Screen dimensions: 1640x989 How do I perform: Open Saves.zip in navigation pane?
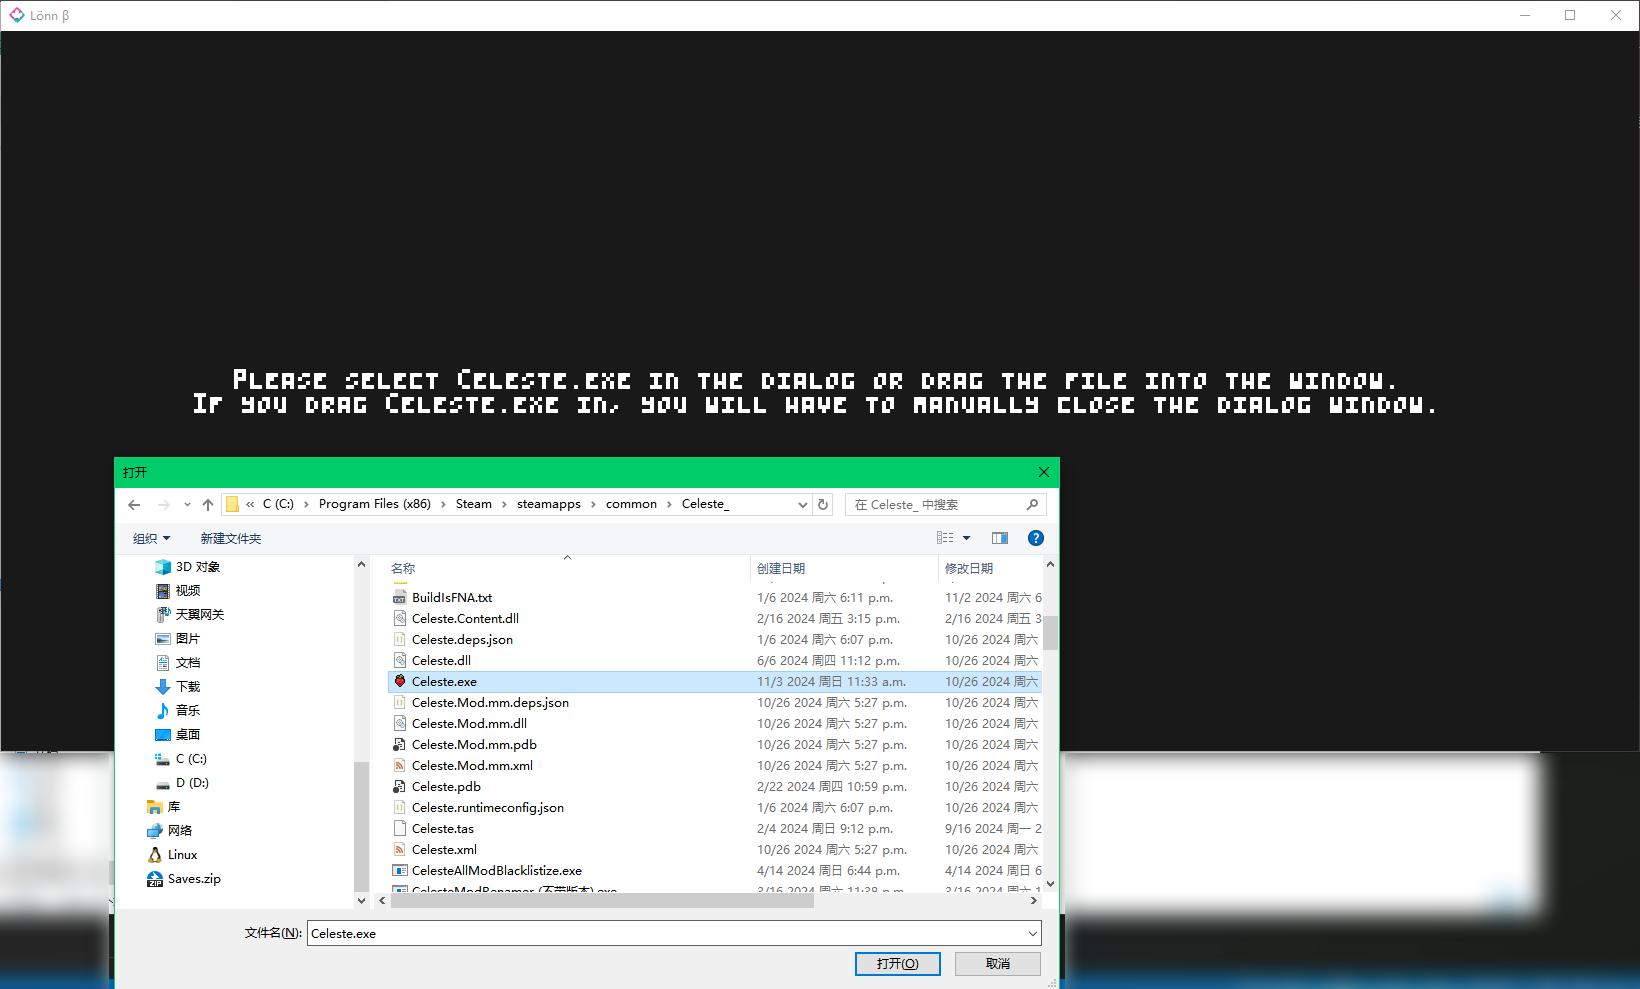[x=184, y=879]
